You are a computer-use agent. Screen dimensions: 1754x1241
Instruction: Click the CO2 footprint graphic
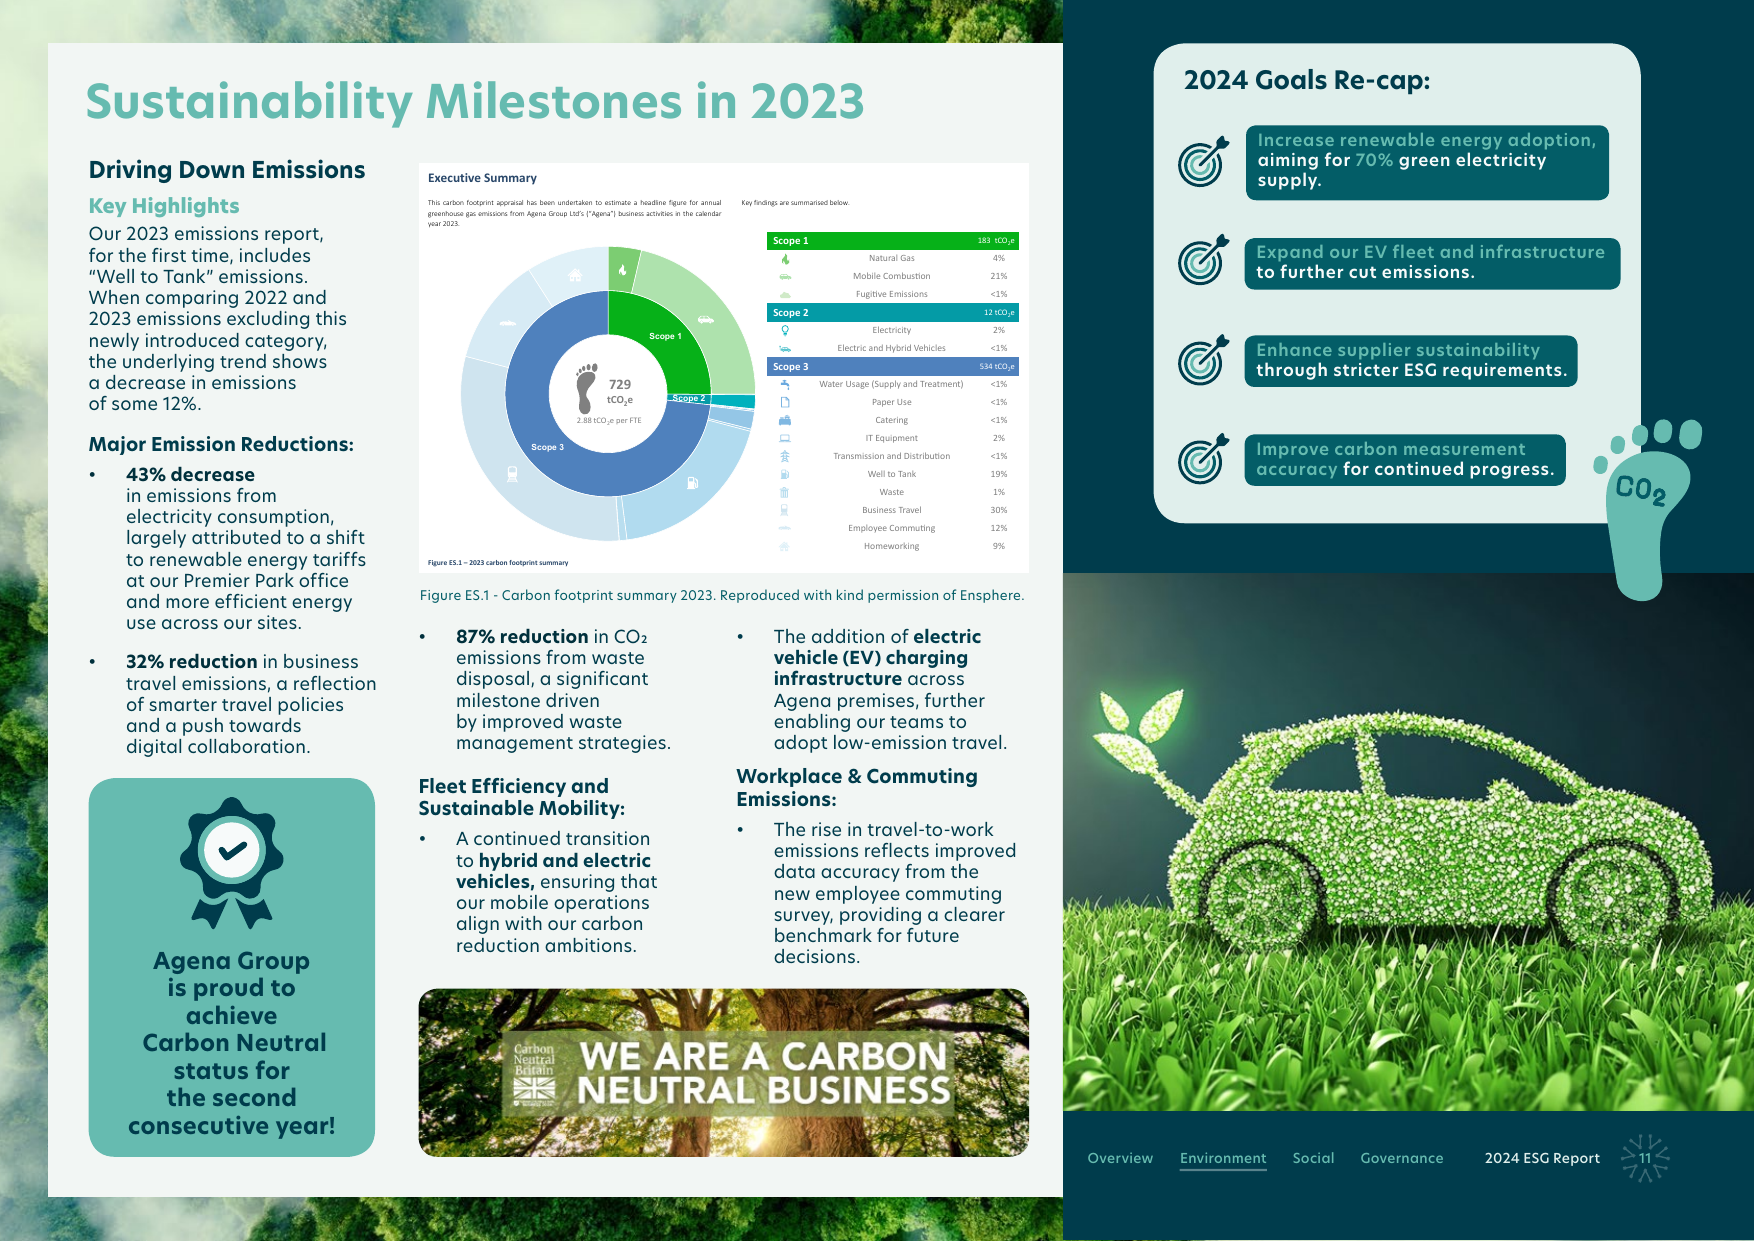[1646, 509]
